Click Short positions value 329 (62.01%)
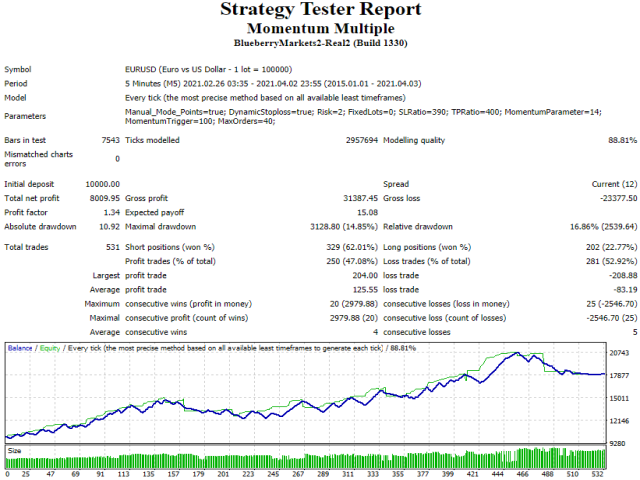640x480 pixels. [x=352, y=247]
